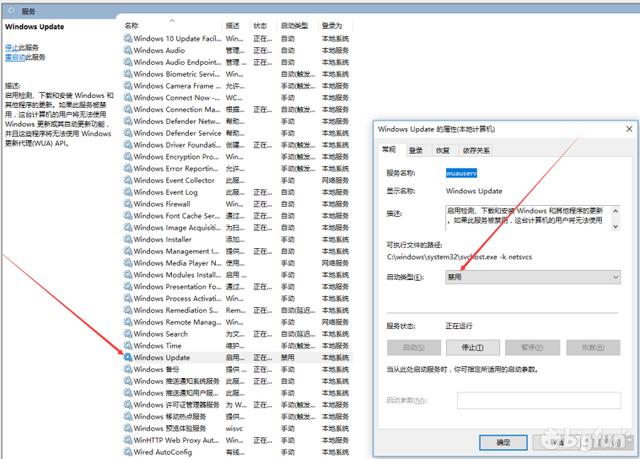Click the Windows Firewall service gear icon
Viewport: 640px width, 459px height.
pyautogui.click(x=128, y=204)
